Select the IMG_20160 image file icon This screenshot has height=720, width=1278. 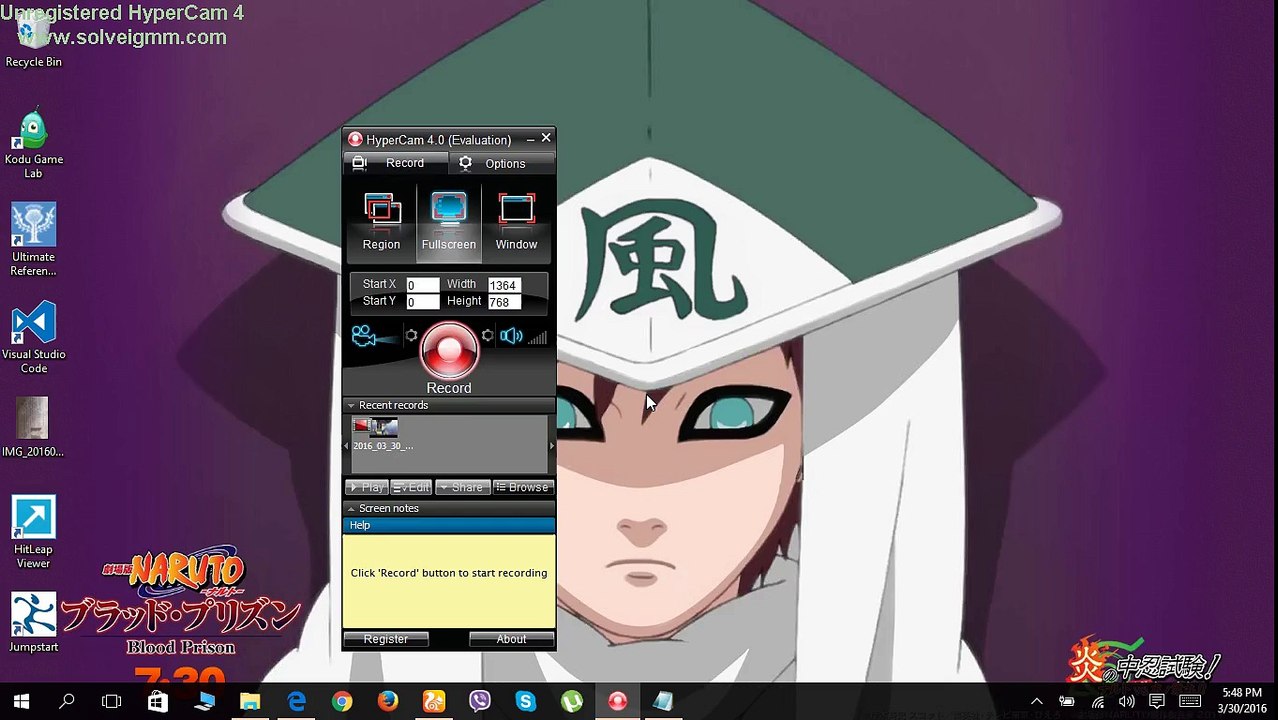(33, 428)
